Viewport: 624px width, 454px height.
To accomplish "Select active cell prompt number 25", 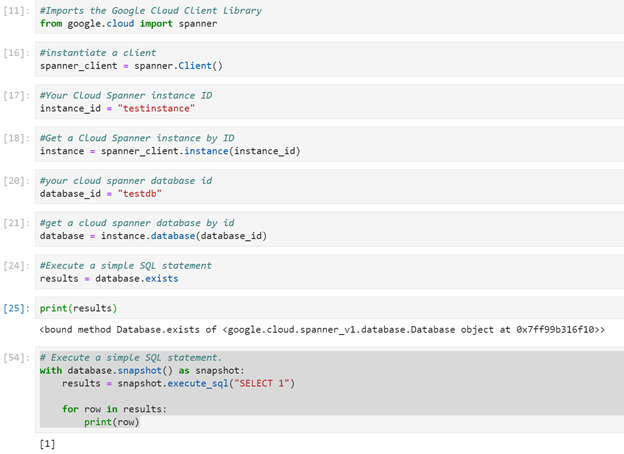I will tap(16, 308).
